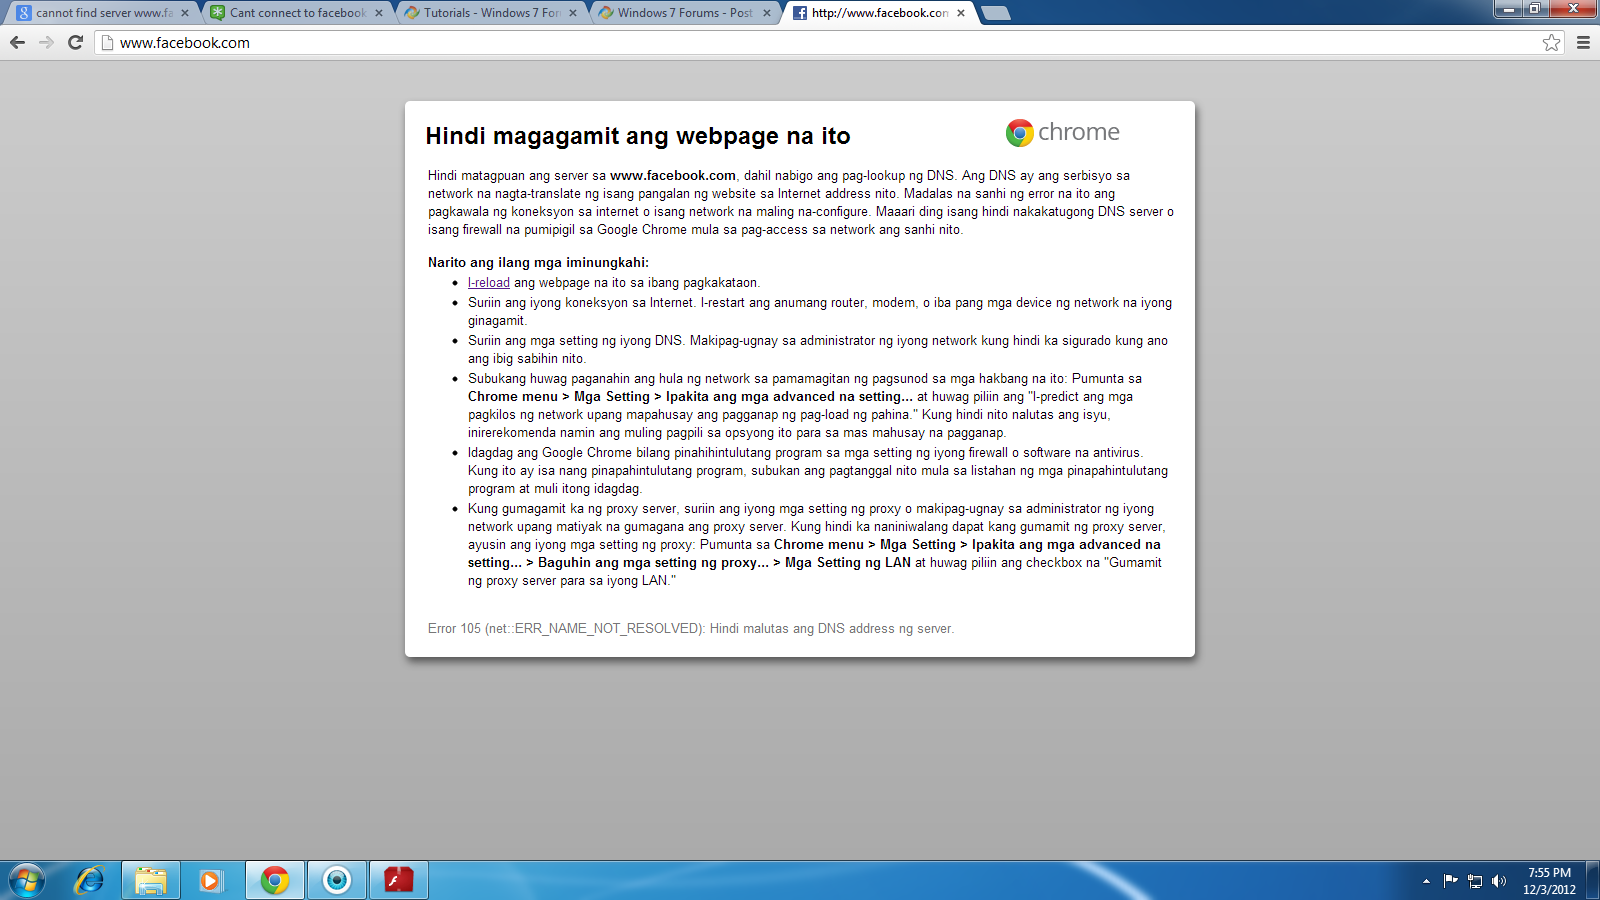Launch Internet Explorer from taskbar
This screenshot has height=900, width=1600.
[89, 881]
